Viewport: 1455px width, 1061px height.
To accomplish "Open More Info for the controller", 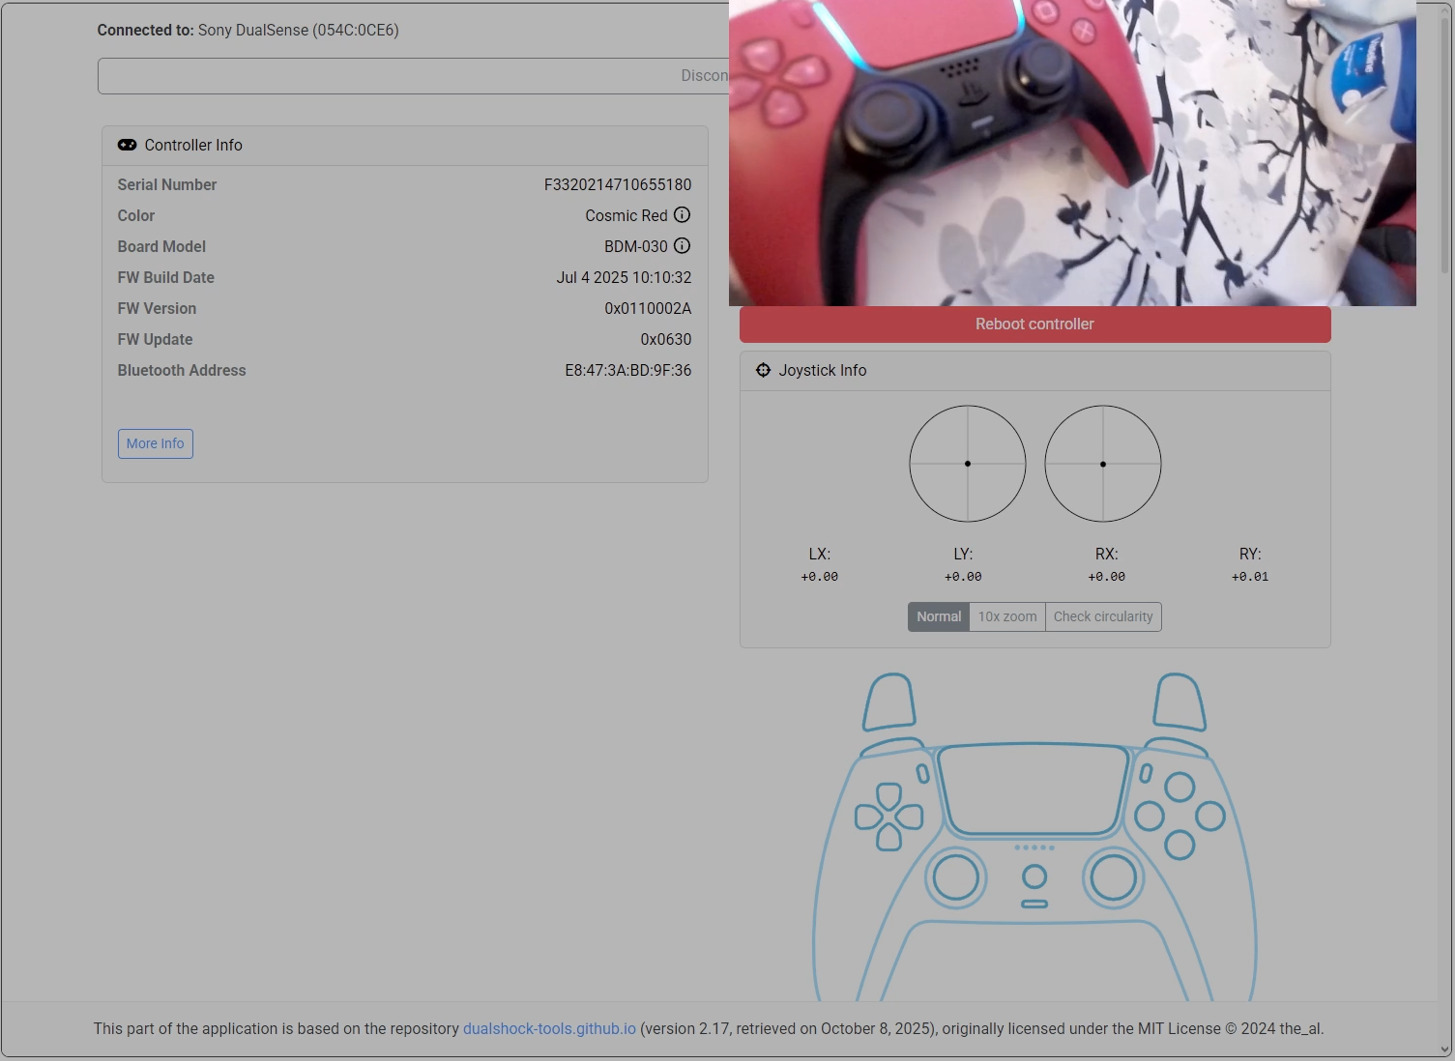I will pyautogui.click(x=155, y=444).
